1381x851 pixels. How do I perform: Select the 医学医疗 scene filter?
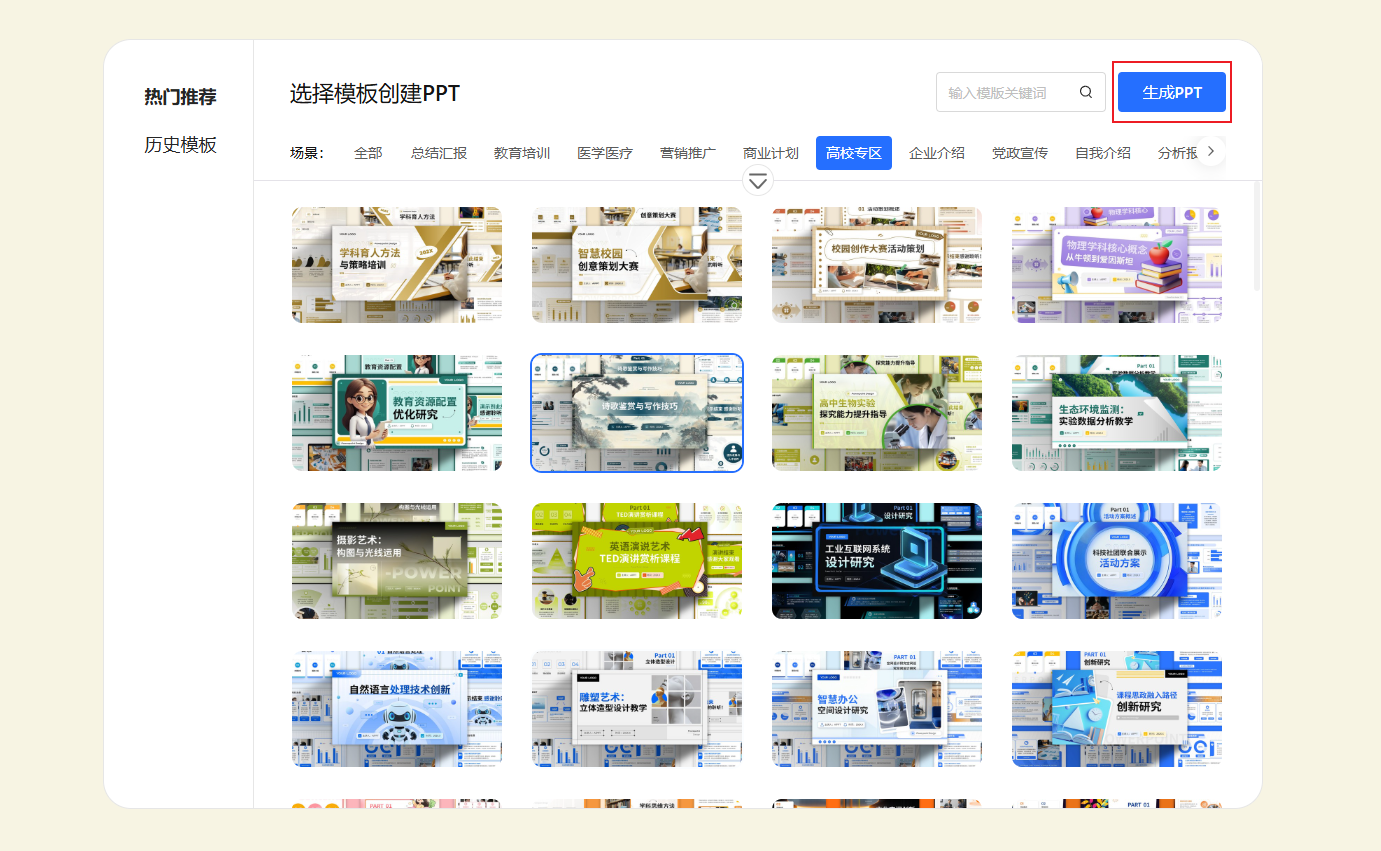[605, 153]
